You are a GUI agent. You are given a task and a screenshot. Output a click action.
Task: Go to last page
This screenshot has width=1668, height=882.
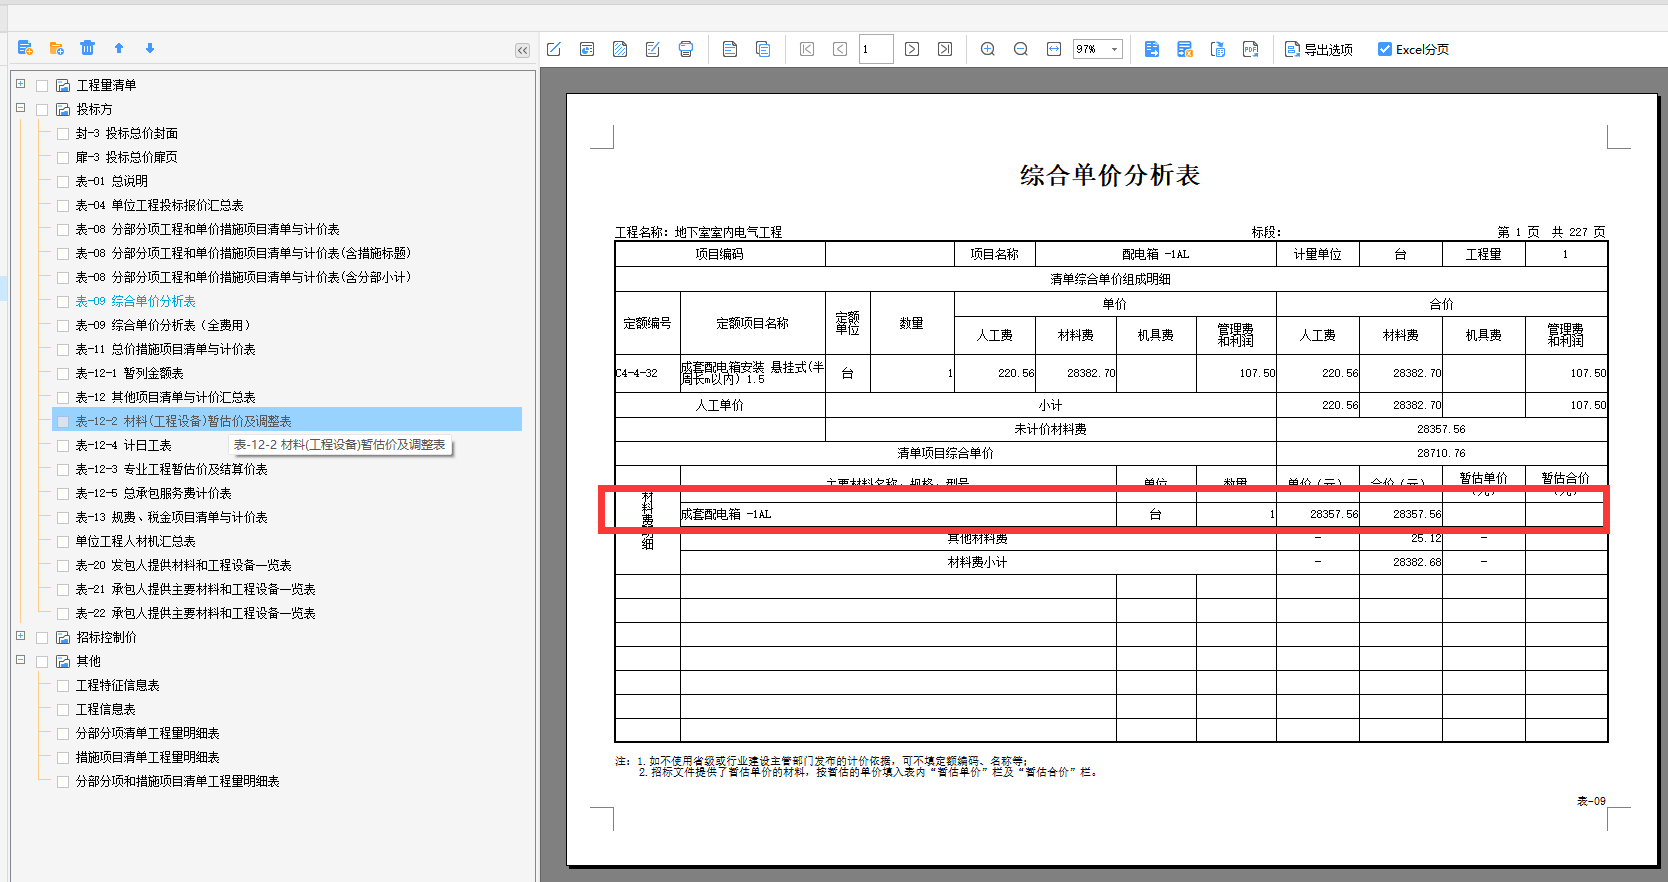point(945,49)
